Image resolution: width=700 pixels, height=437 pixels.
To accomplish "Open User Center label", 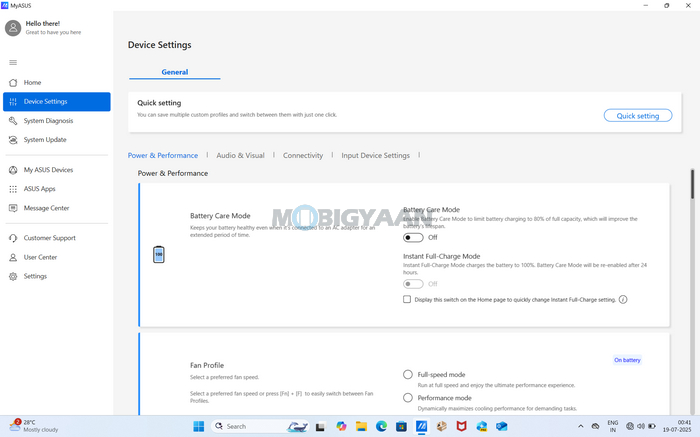I will tap(40, 258).
